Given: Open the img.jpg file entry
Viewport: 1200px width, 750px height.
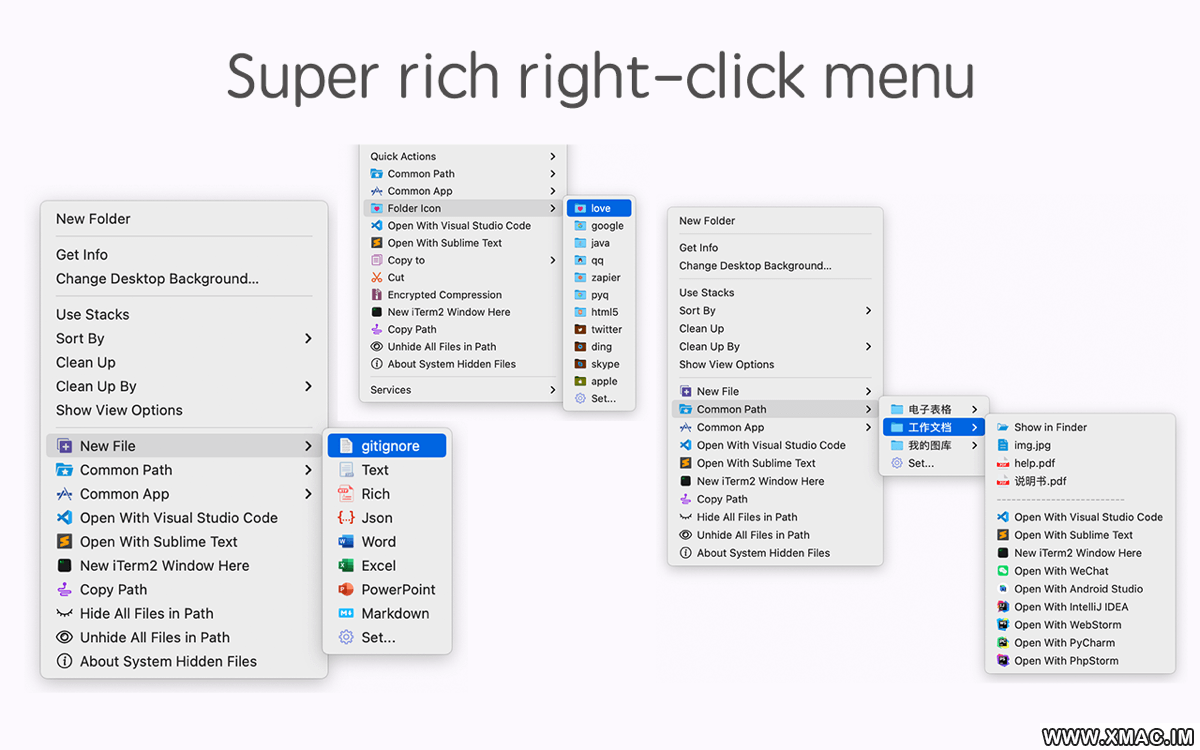Looking at the screenshot, I should pyautogui.click(x=1032, y=446).
